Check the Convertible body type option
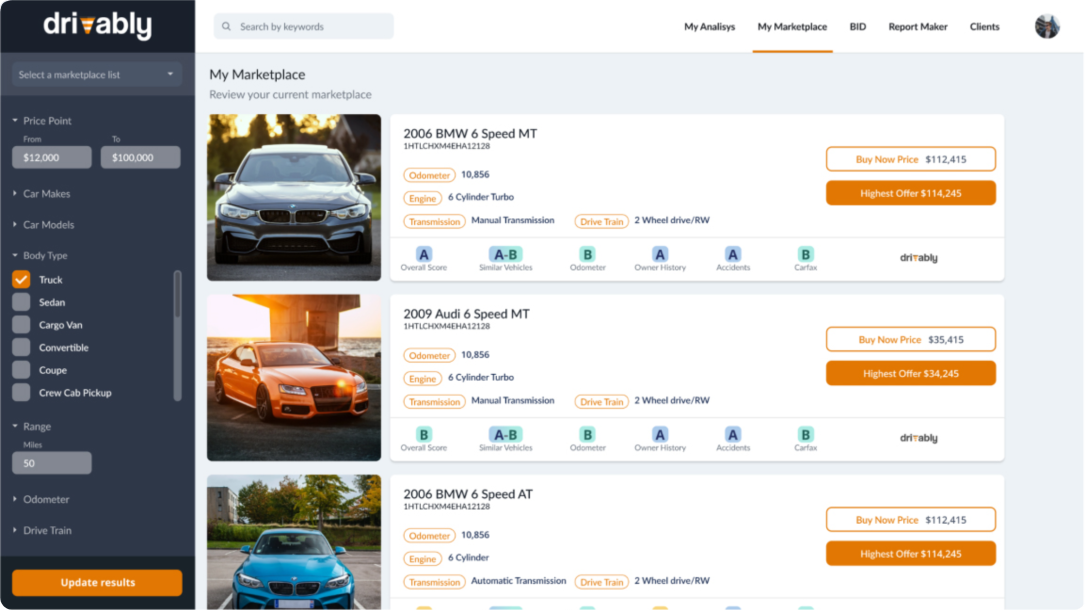1086x610 pixels. pyautogui.click(x=21, y=347)
